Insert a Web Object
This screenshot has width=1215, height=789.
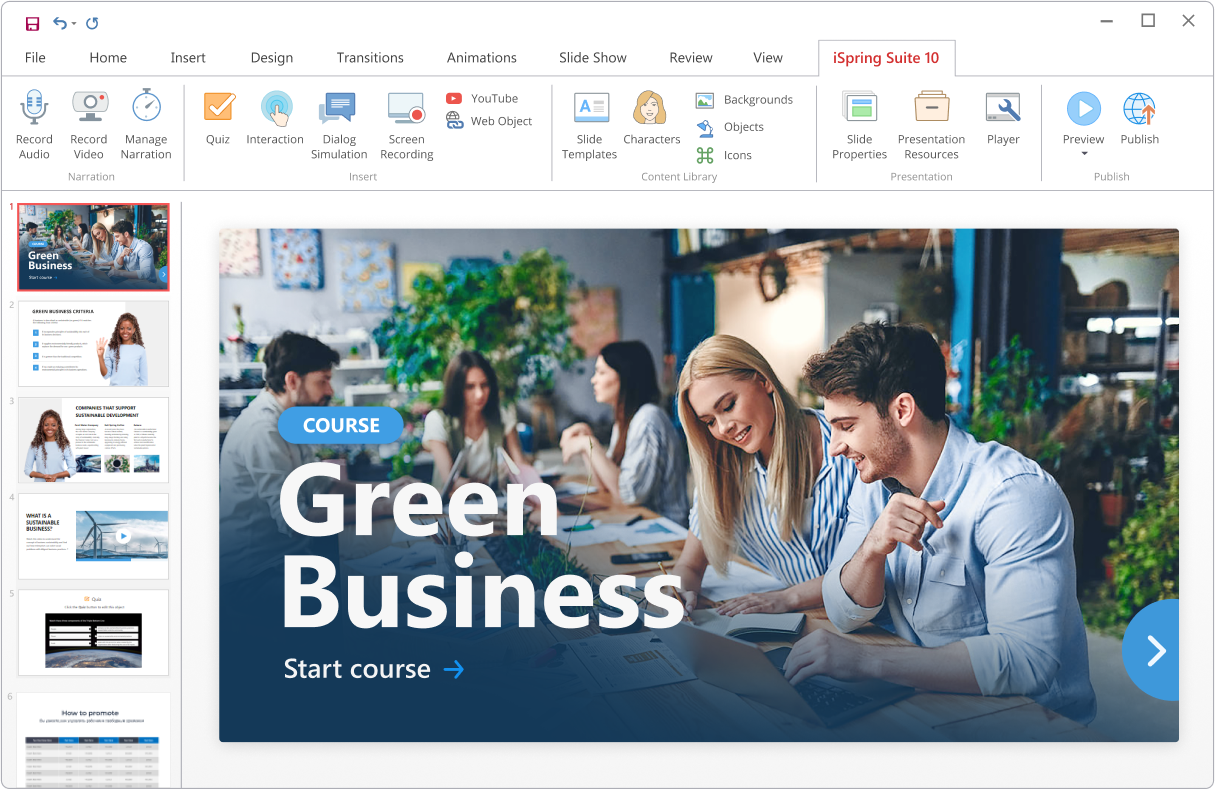pyautogui.click(x=489, y=121)
